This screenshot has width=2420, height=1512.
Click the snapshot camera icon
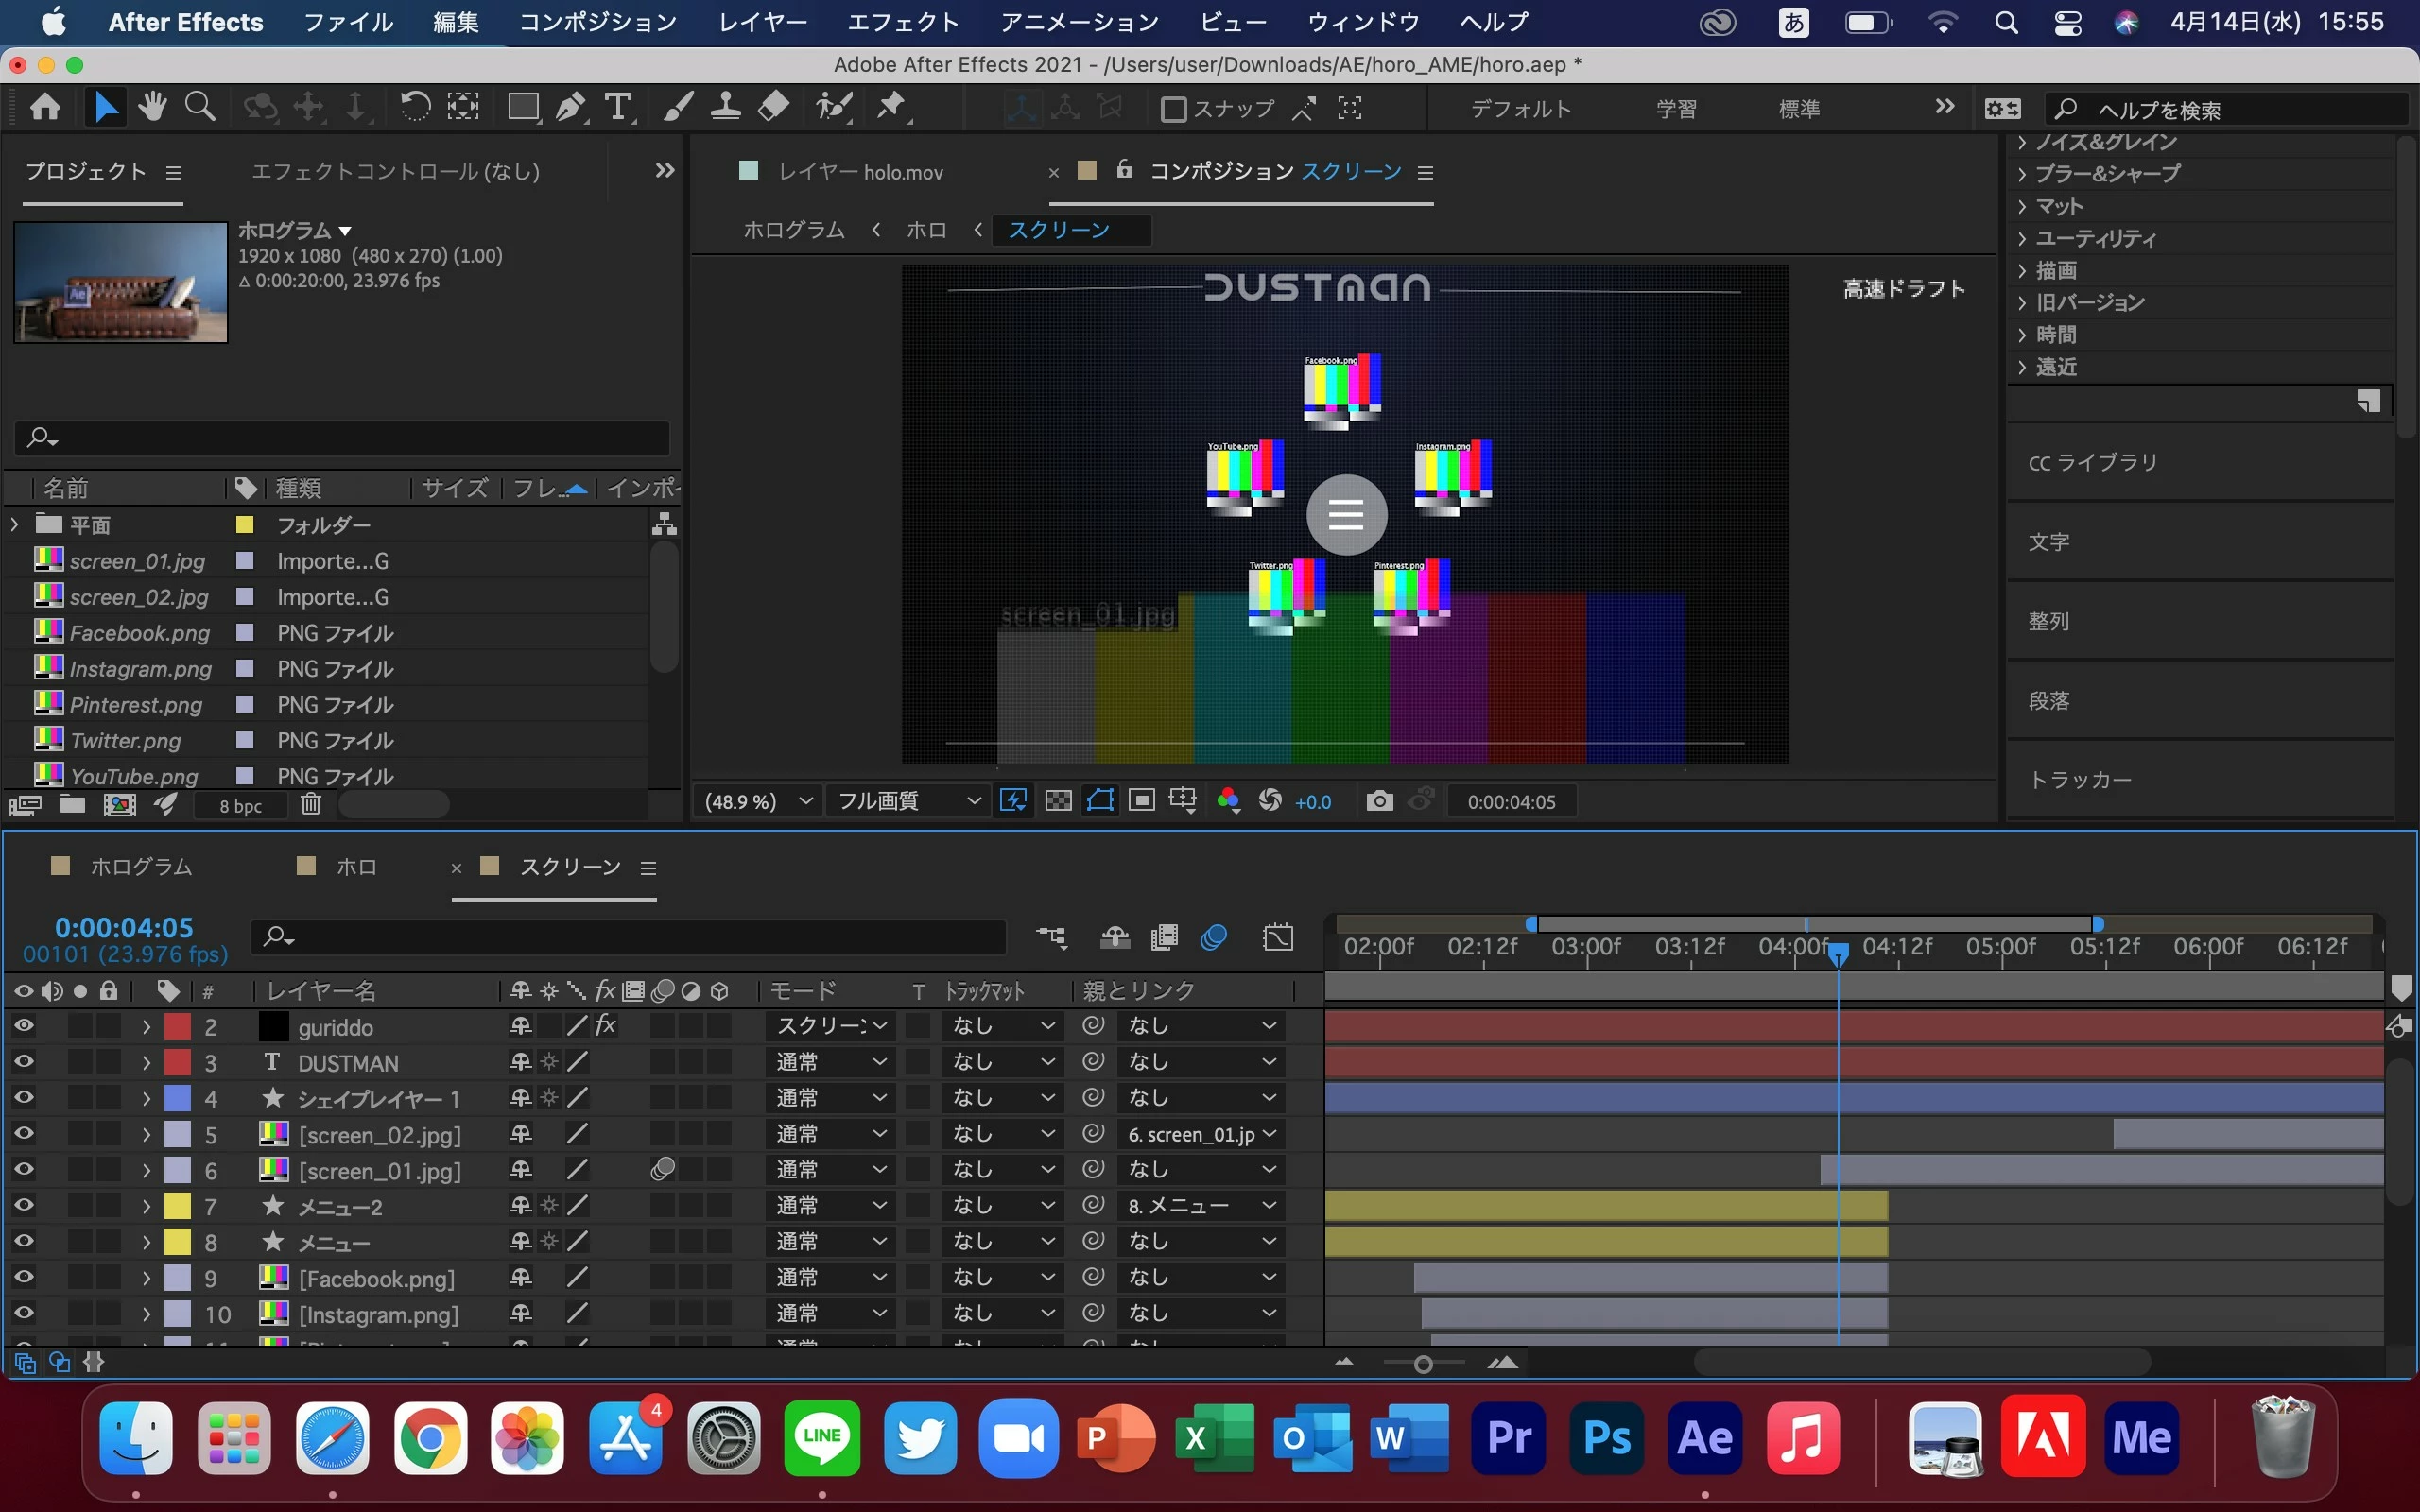(x=1379, y=801)
